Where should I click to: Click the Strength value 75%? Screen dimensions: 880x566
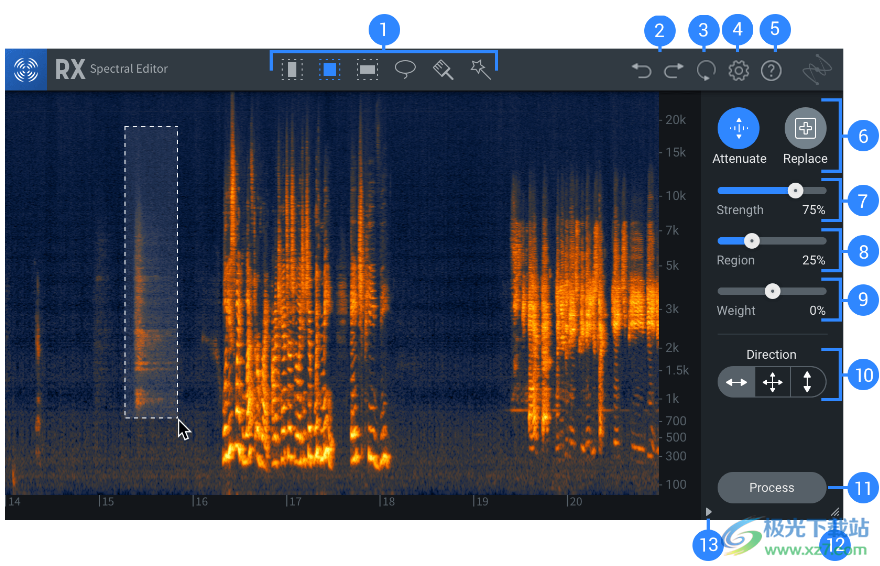814,210
